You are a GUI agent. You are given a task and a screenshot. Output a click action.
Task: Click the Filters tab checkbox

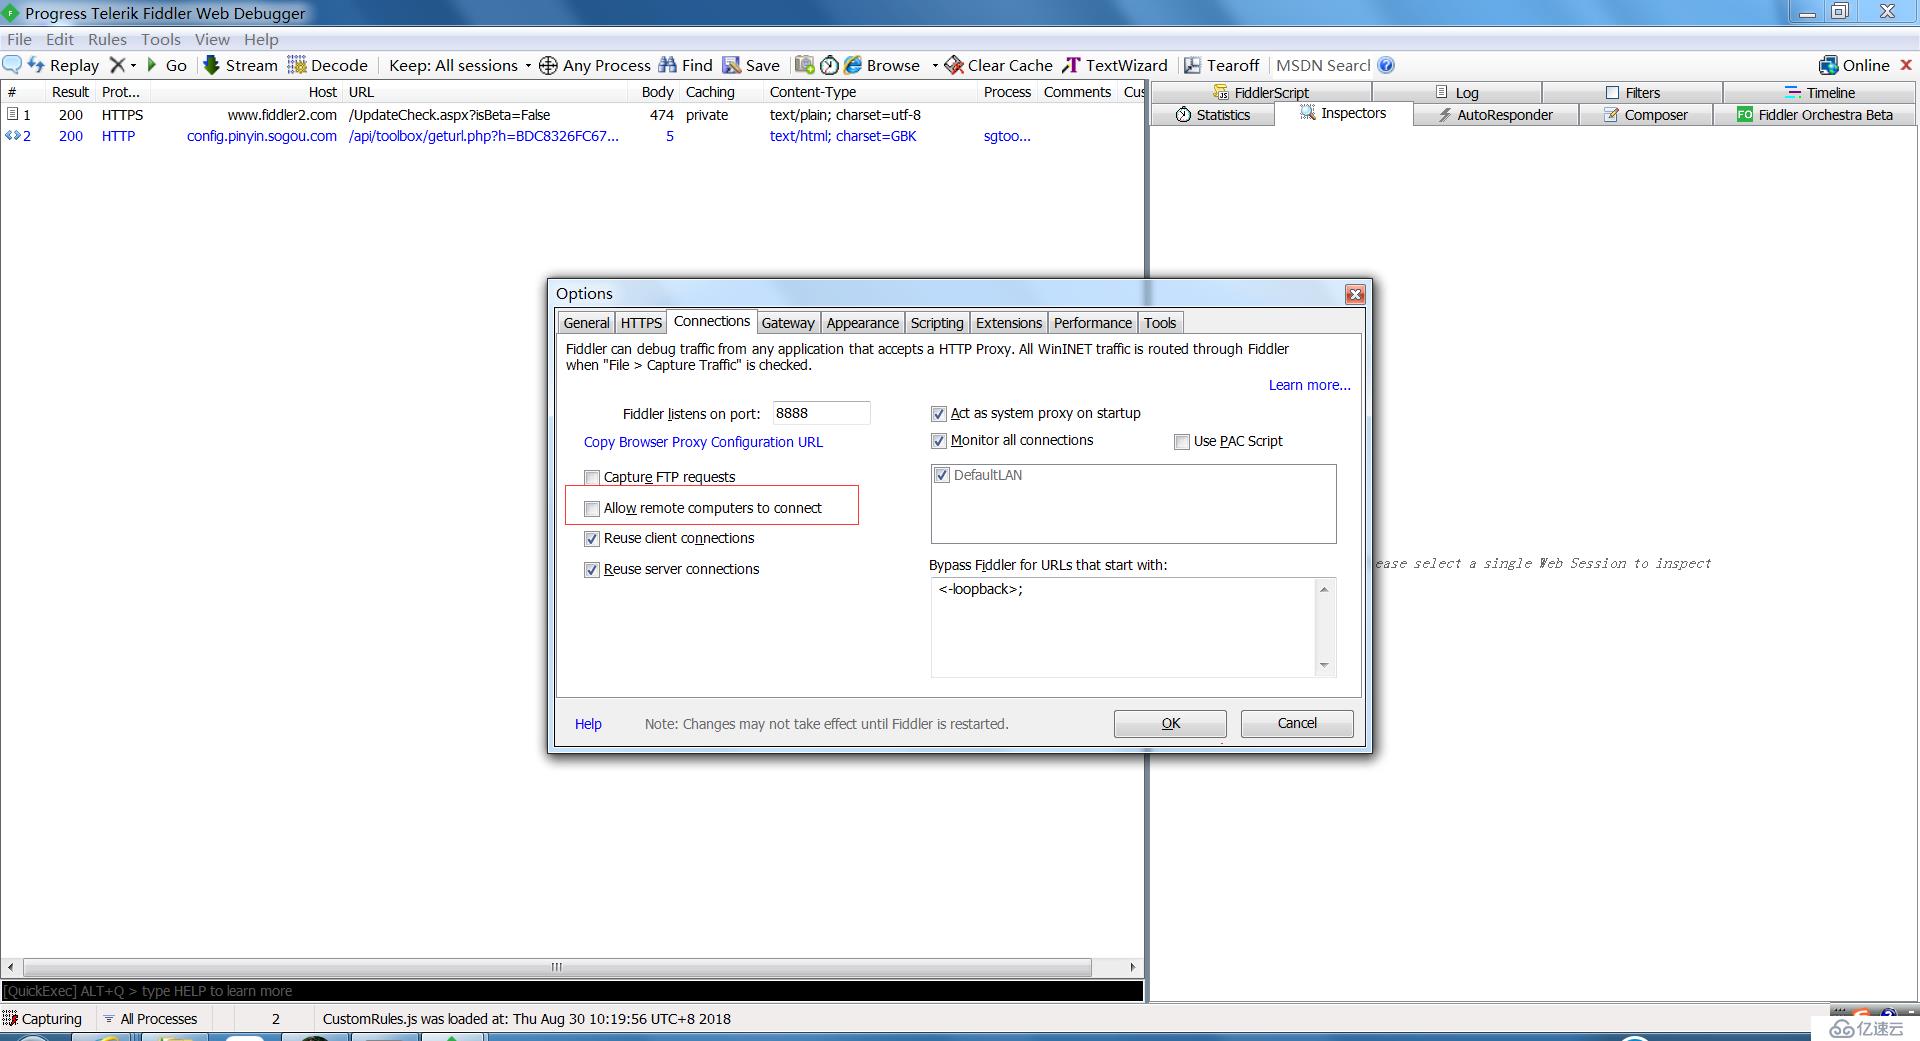tap(1612, 93)
